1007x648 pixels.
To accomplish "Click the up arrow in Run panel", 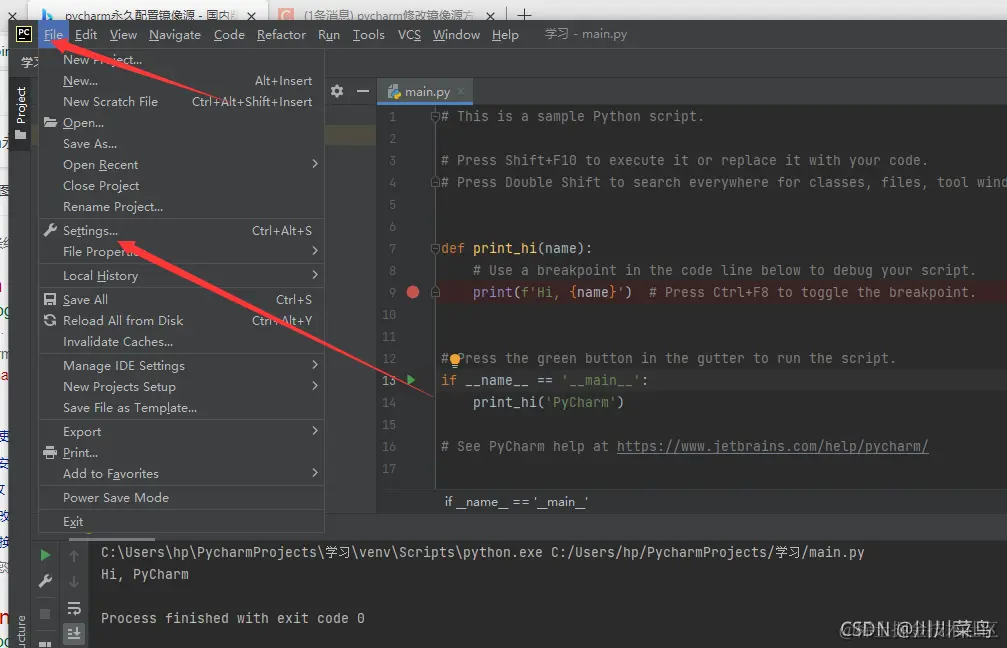I will [74, 556].
